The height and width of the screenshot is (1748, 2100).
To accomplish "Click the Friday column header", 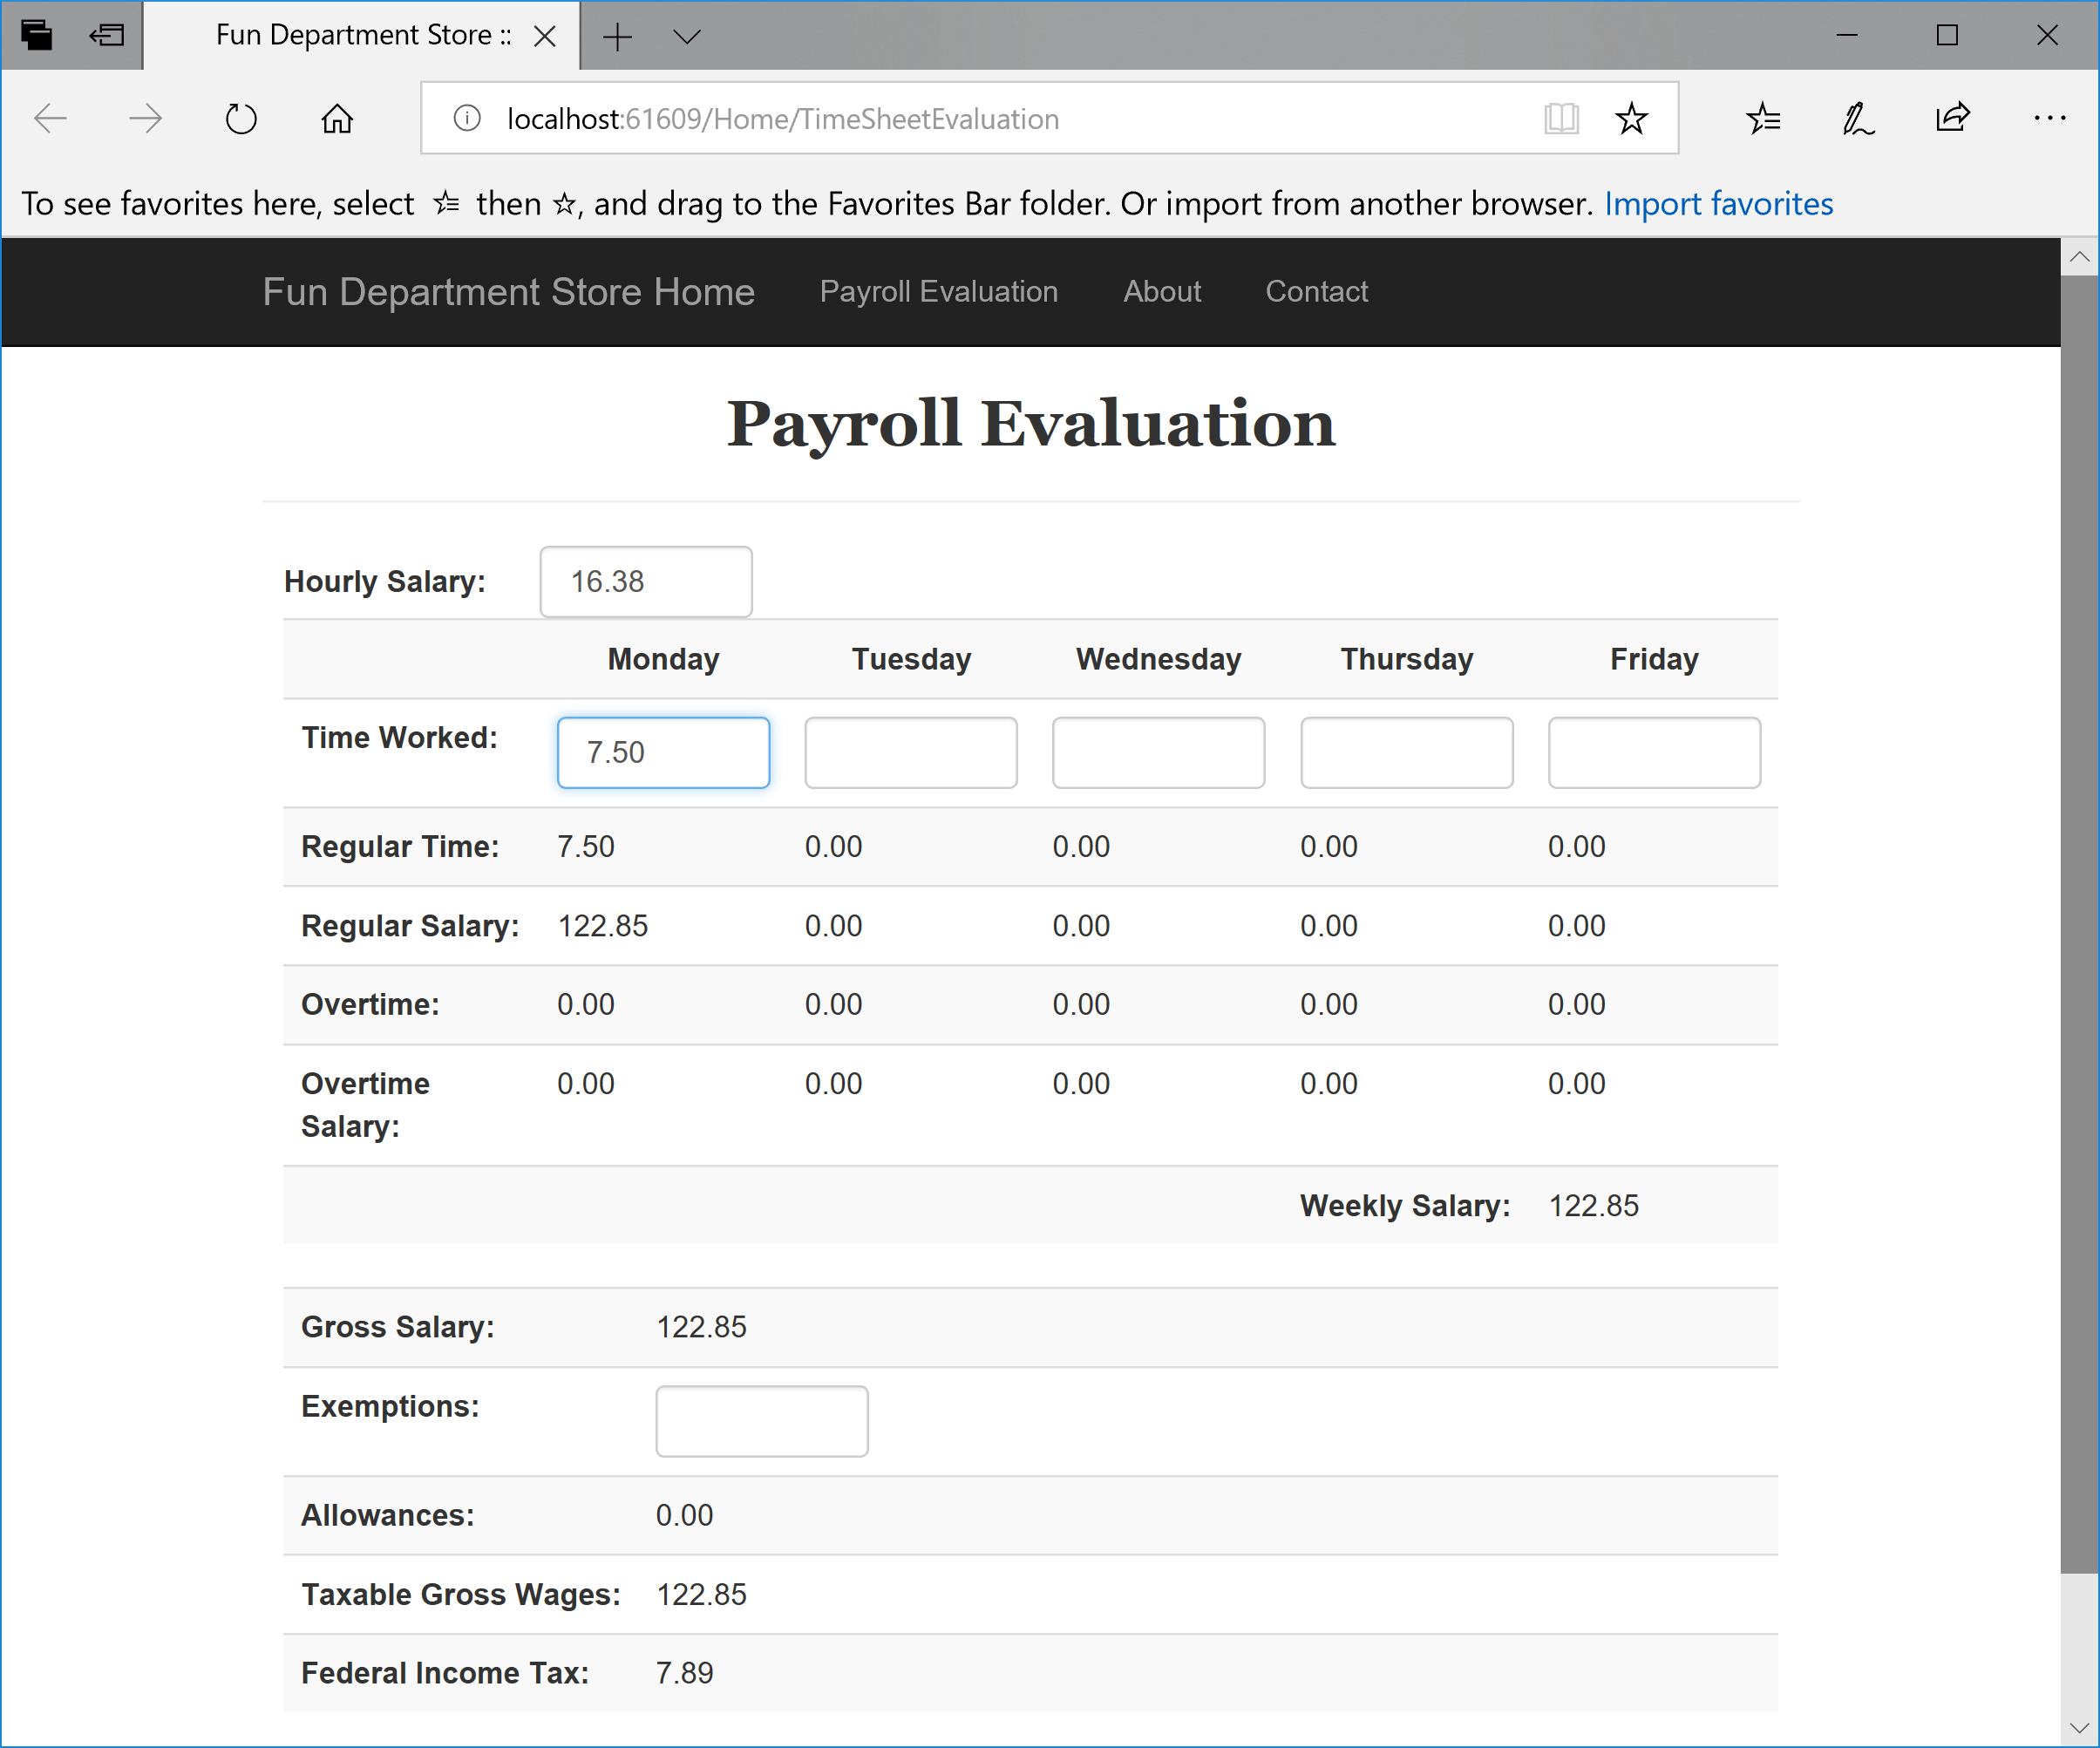I will (x=1654, y=660).
